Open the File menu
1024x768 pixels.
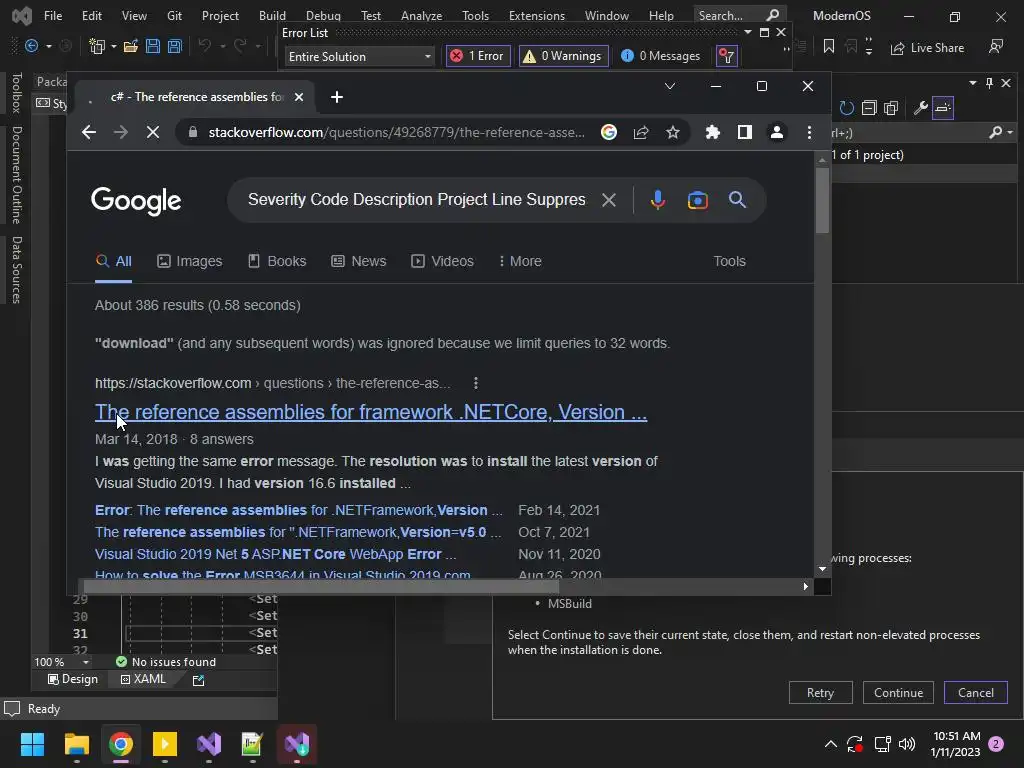pos(53,16)
